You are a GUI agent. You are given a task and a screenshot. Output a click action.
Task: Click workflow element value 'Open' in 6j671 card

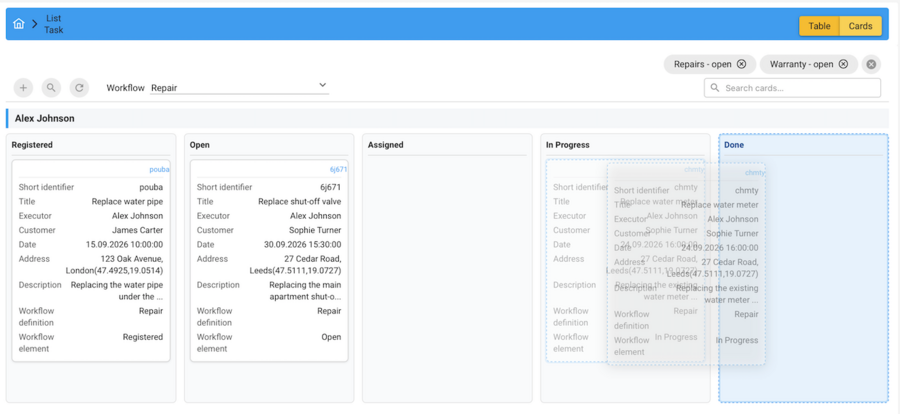coord(331,337)
